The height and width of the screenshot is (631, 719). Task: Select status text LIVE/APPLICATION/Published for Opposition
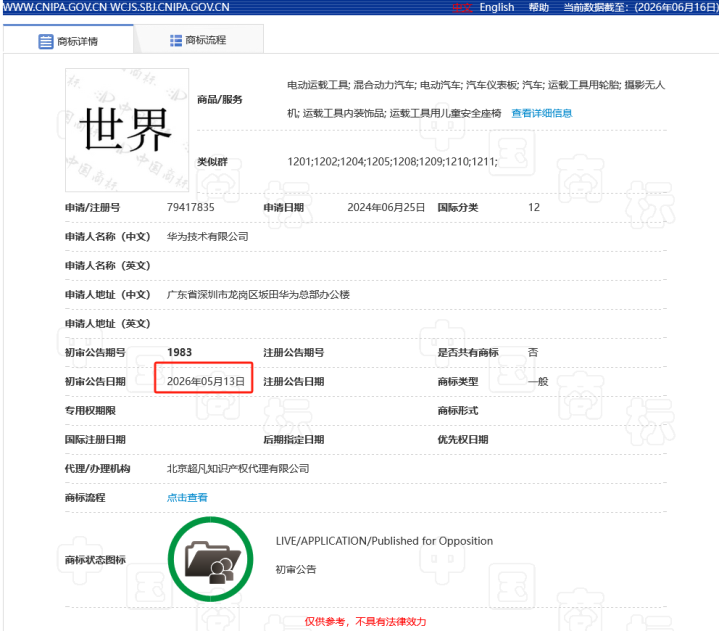coord(384,541)
